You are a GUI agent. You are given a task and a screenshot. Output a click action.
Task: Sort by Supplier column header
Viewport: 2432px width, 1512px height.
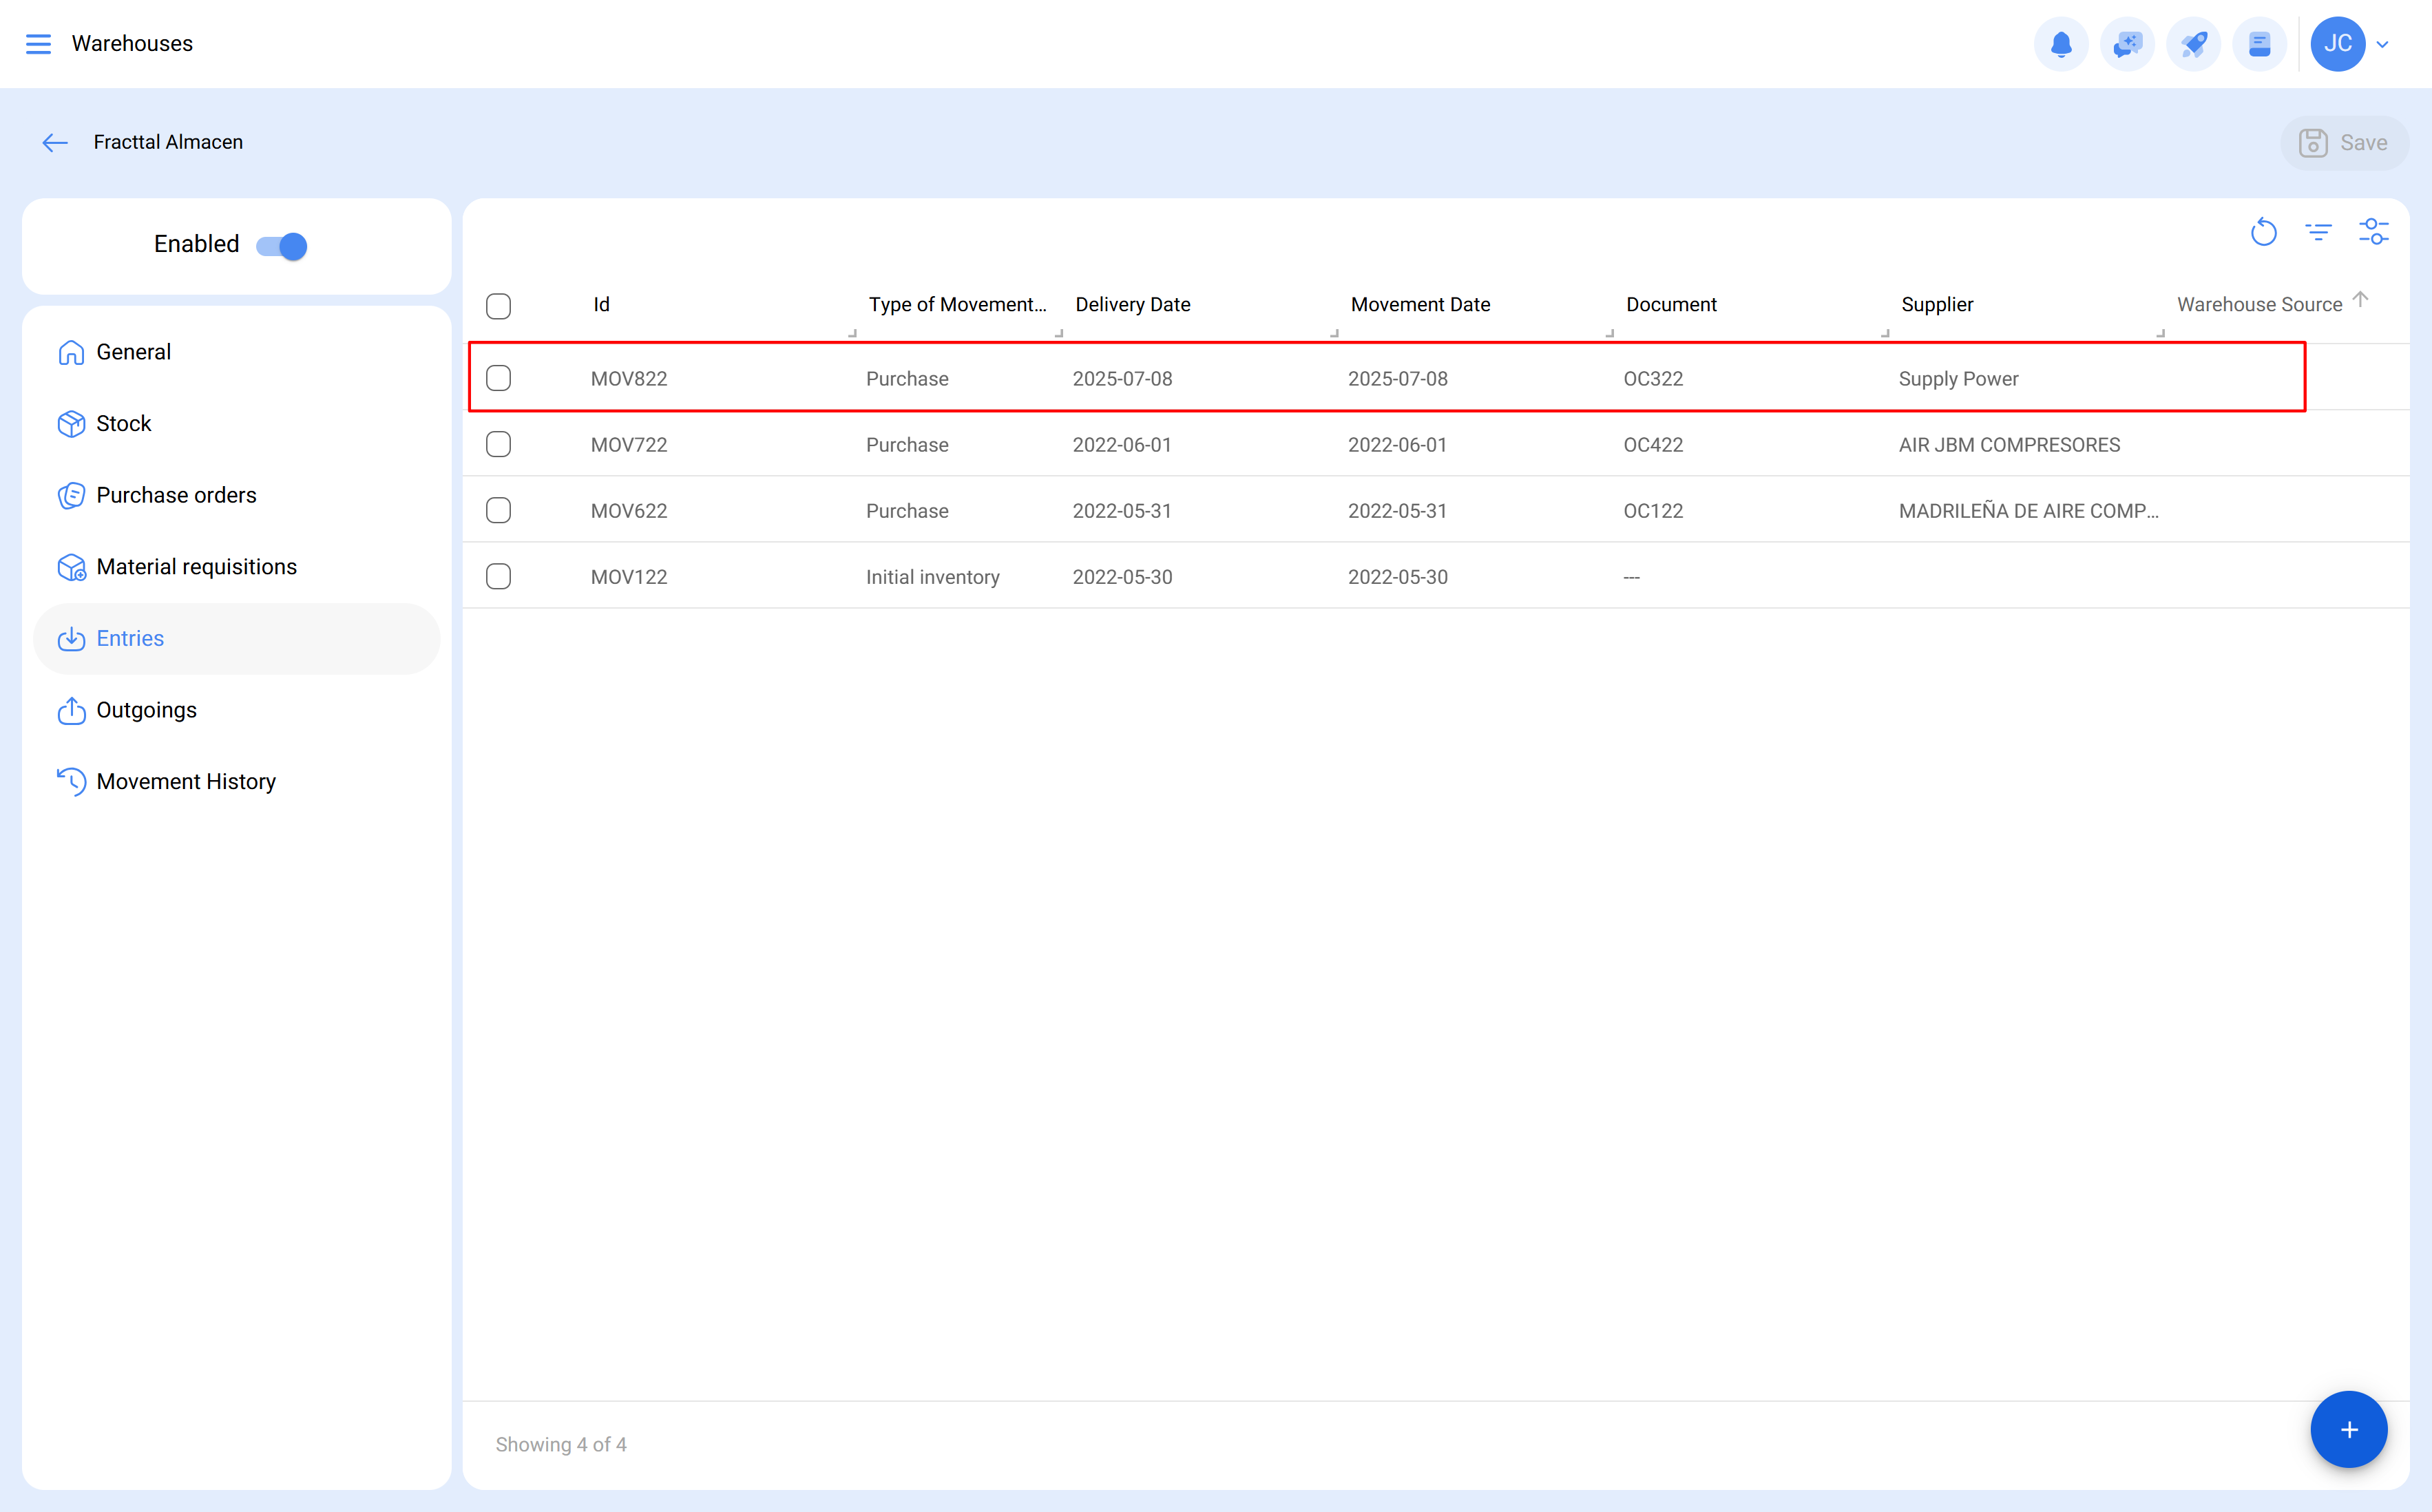tap(1937, 304)
